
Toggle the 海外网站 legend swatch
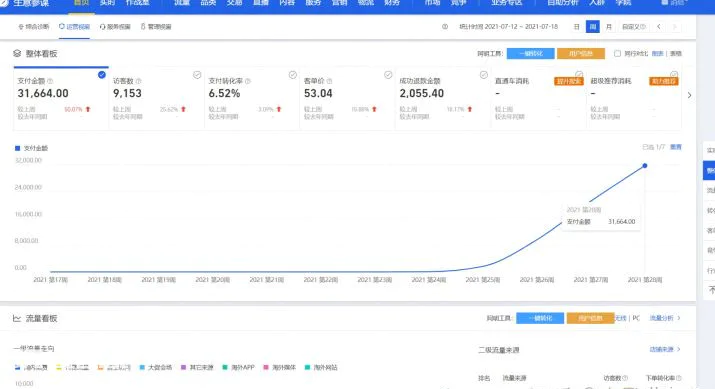tap(307, 367)
